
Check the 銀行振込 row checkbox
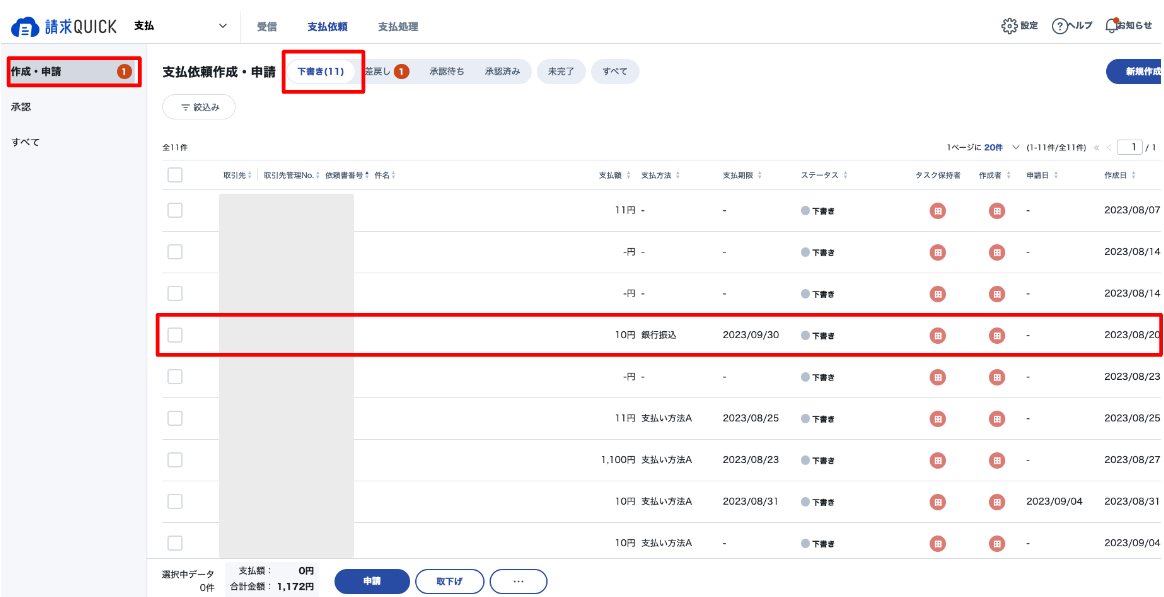[175, 336]
